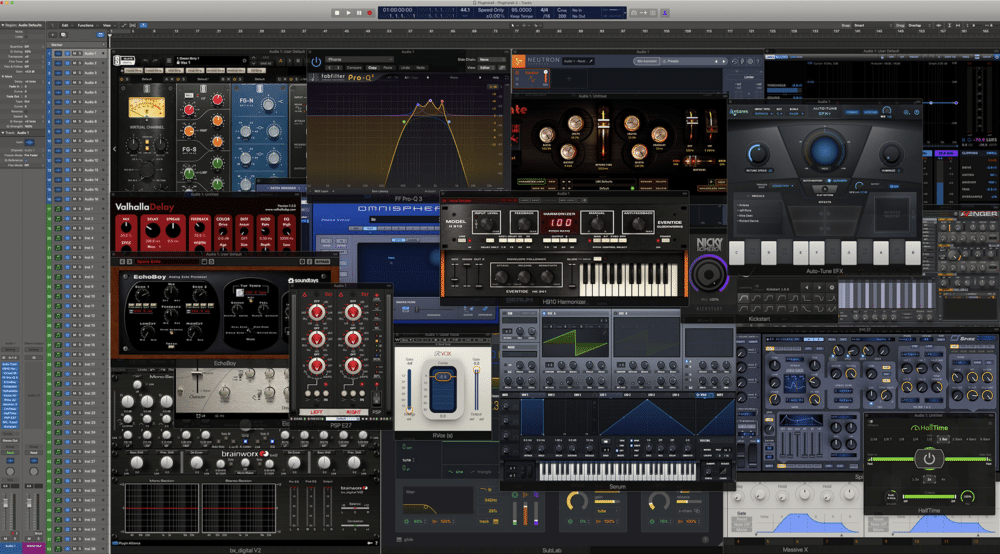Click the tempo value 95.0000 in the display
The width and height of the screenshot is (1000, 554).
[x=522, y=10]
